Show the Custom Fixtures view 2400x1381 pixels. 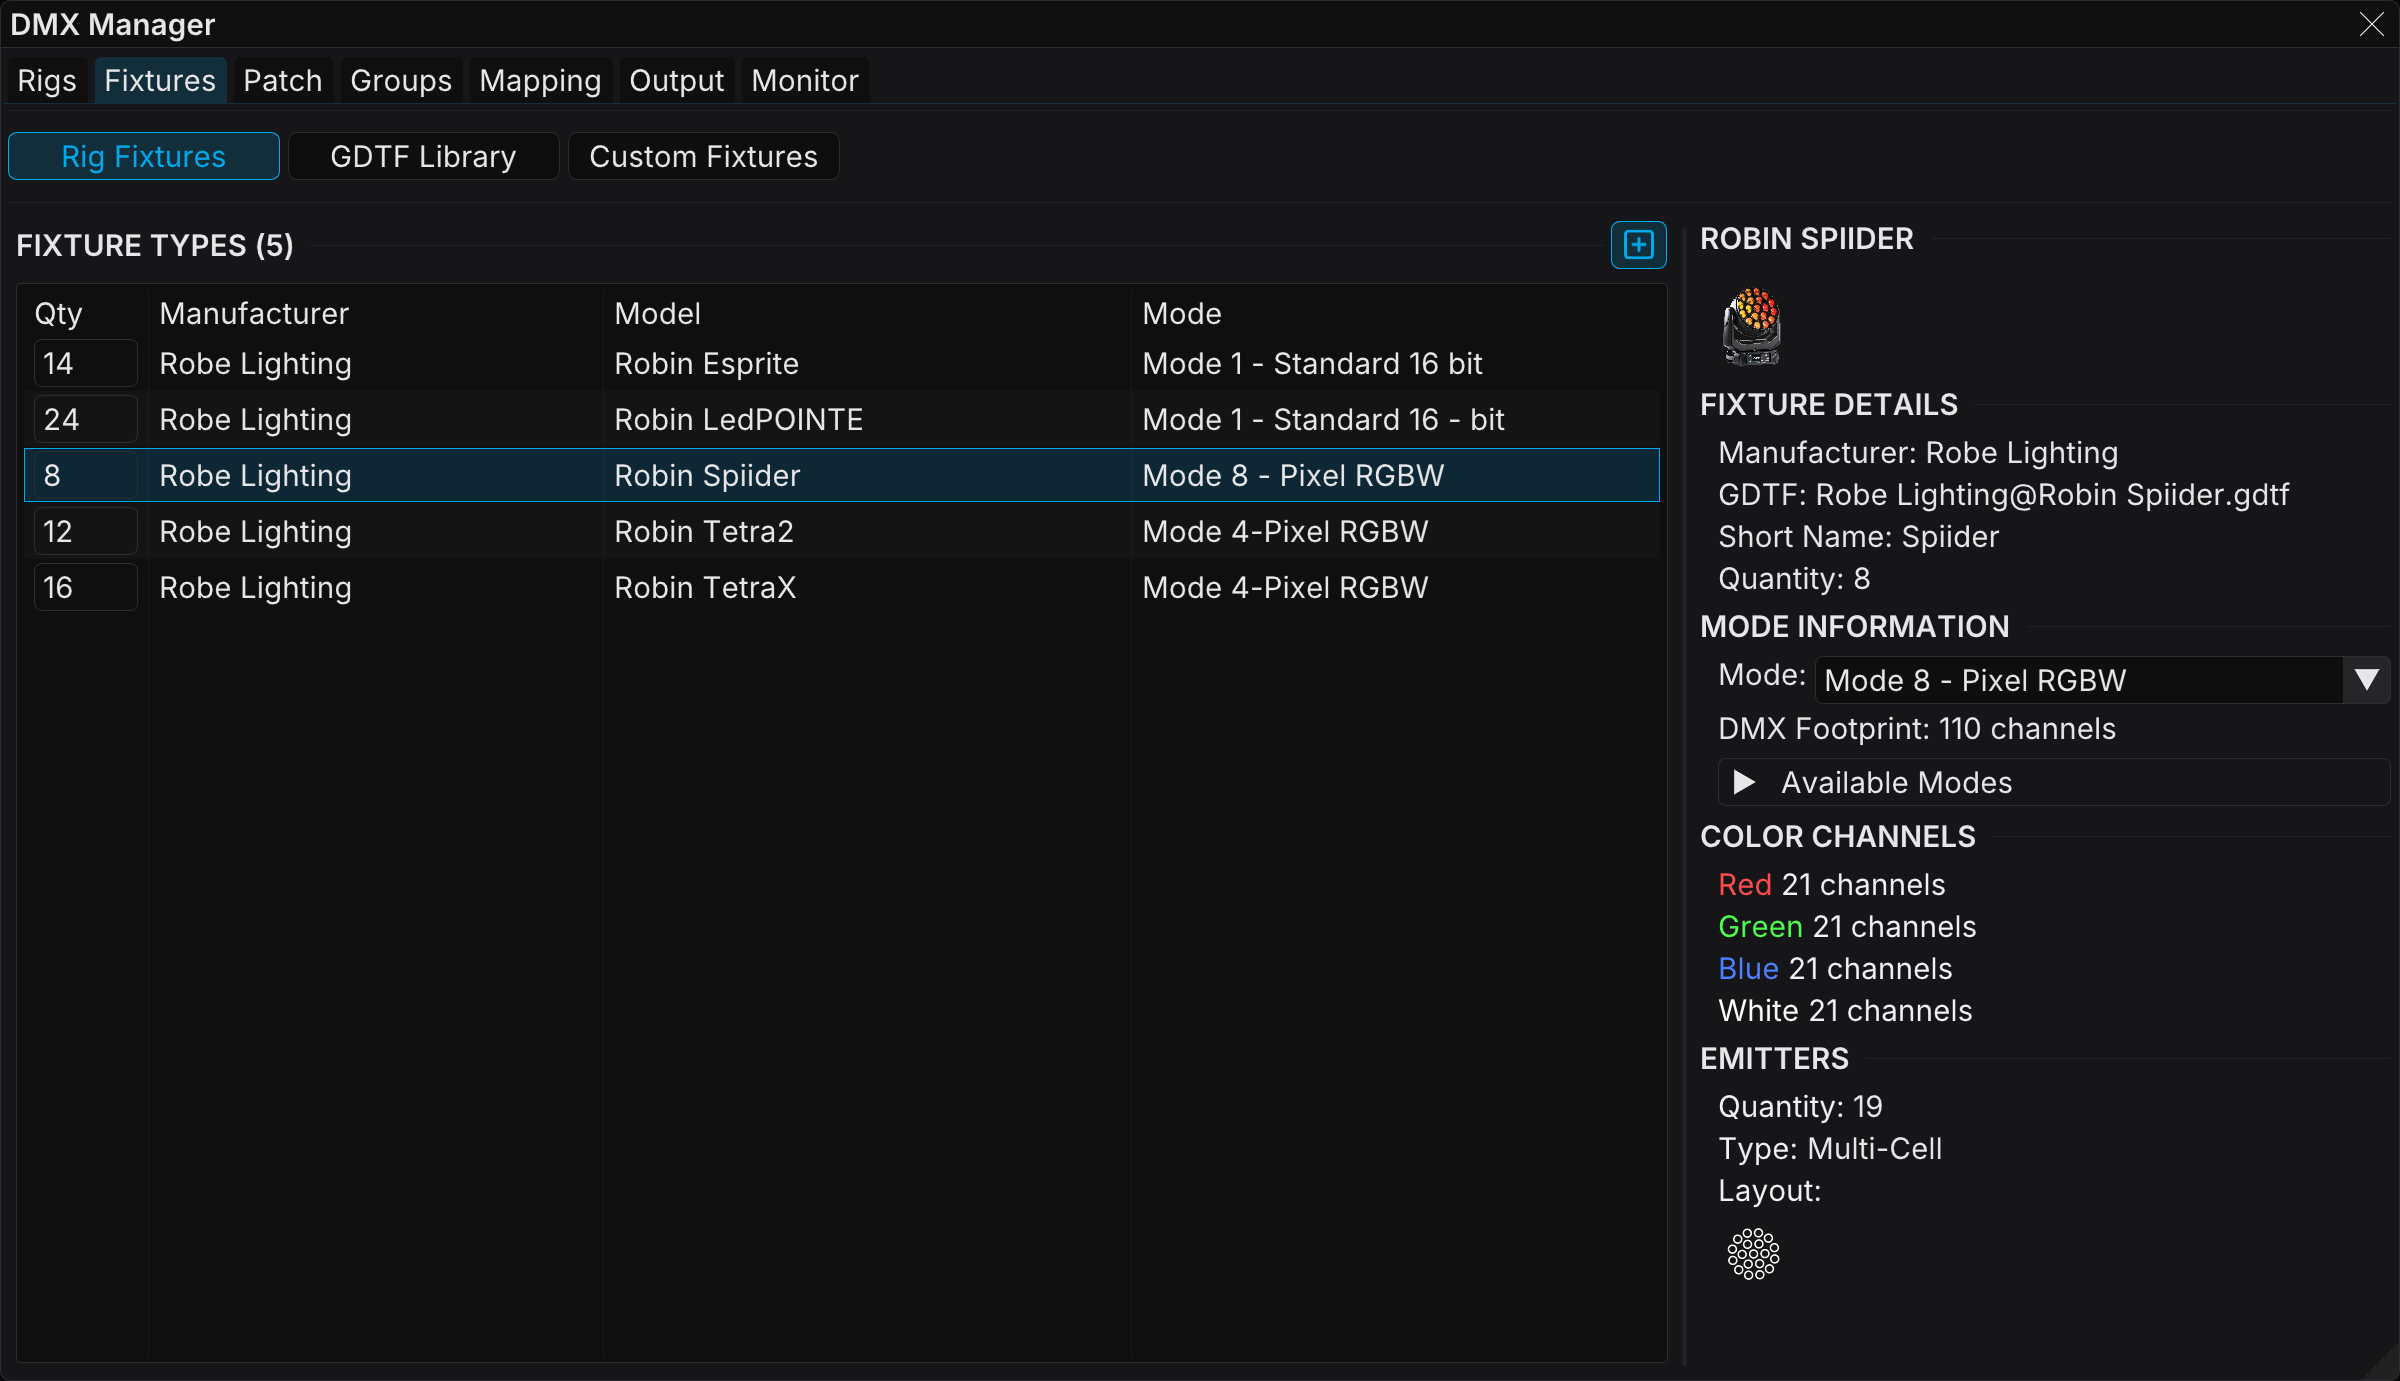tap(704, 156)
